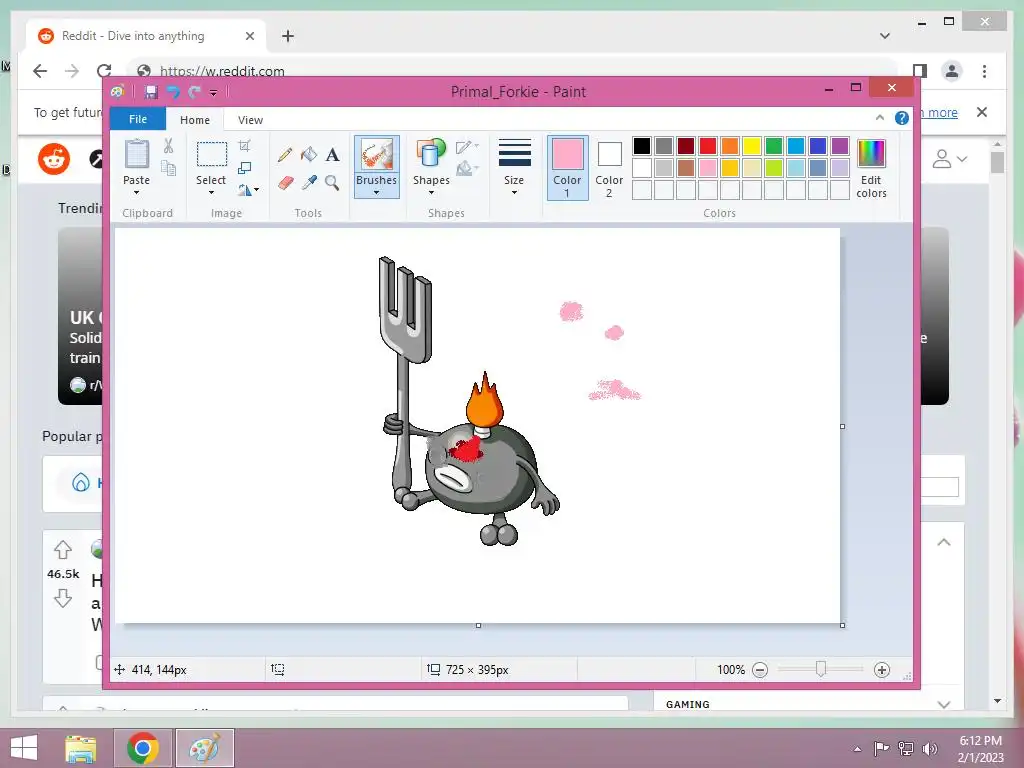Open the Customize Quick Access Toolbar dropdown
Viewport: 1024px width, 768px height.
click(214, 93)
